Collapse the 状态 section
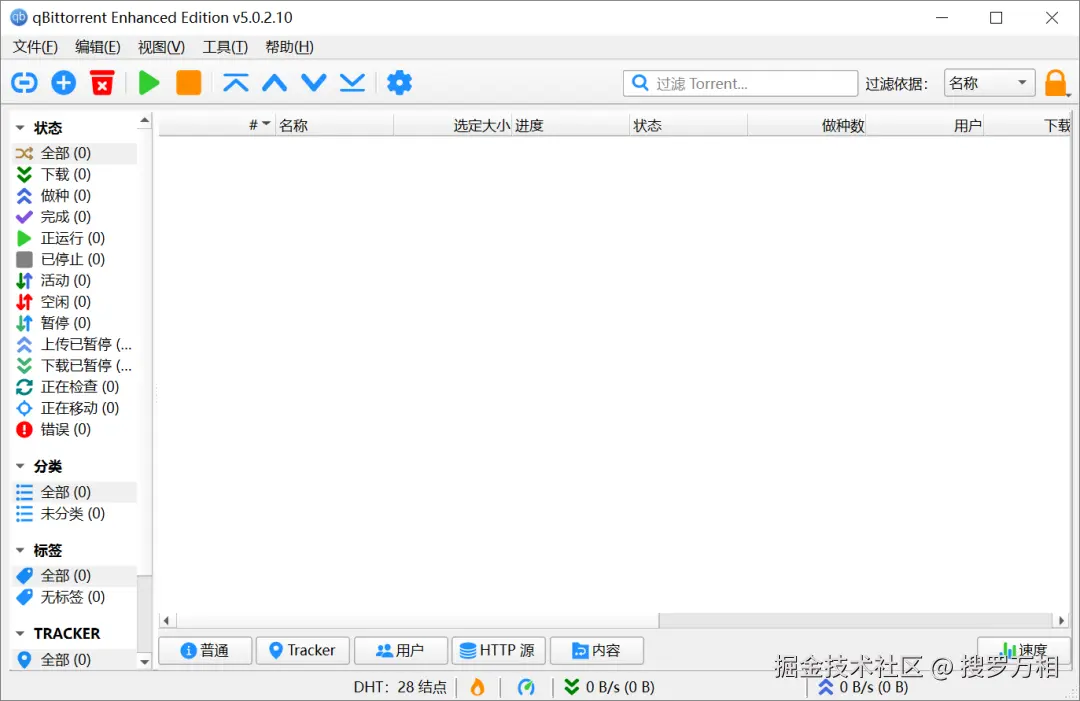This screenshot has height=701, width=1080. [x=20, y=128]
